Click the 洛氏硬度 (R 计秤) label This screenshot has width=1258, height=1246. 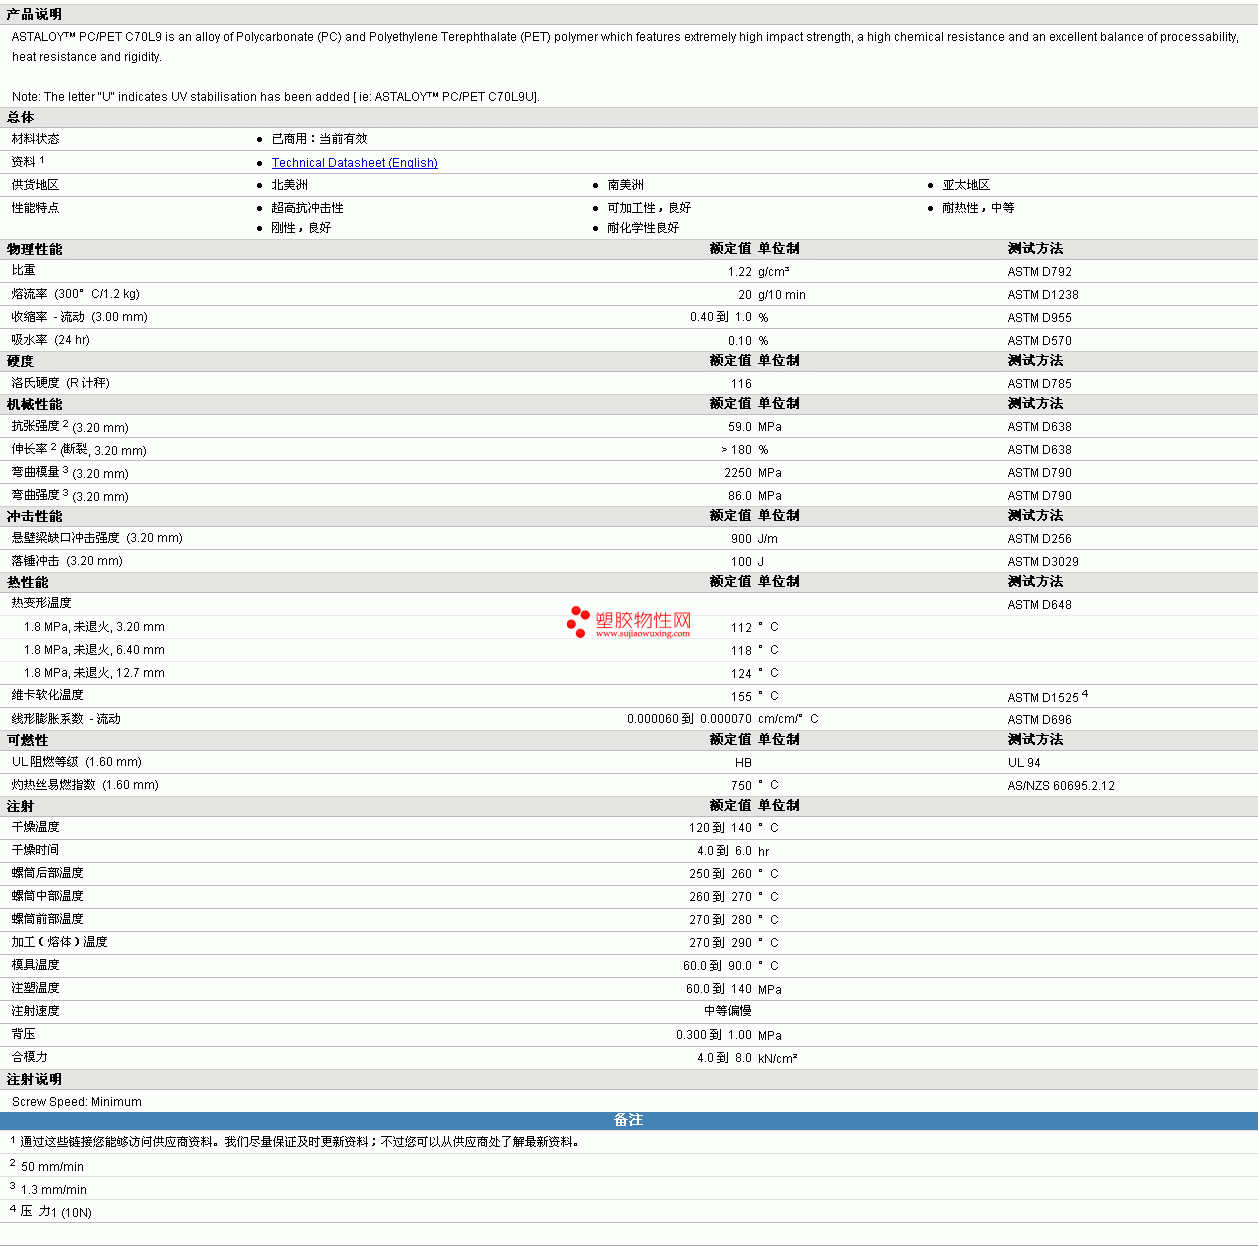(61, 383)
